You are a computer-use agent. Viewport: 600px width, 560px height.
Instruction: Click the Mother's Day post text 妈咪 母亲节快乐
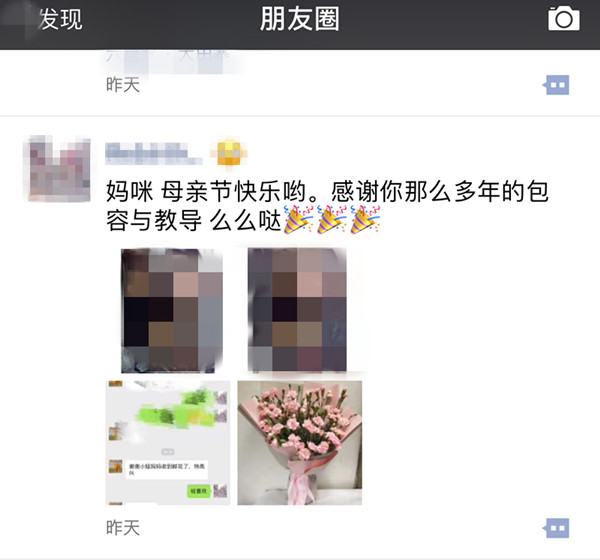(x=206, y=191)
